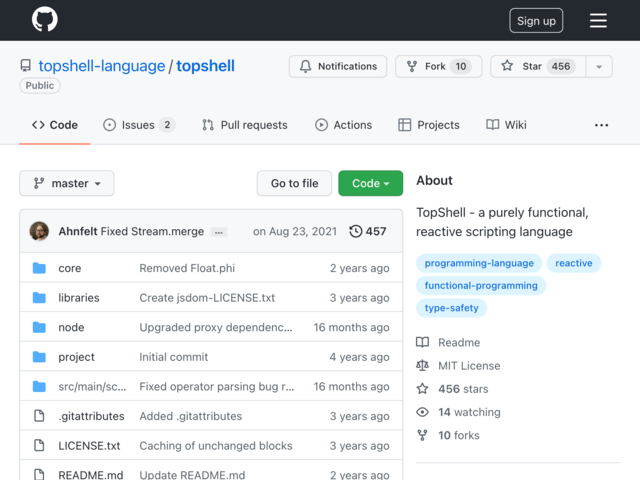Screen dimensions: 640x480
Task: Open the libraries folder name link
Action: [79, 298]
